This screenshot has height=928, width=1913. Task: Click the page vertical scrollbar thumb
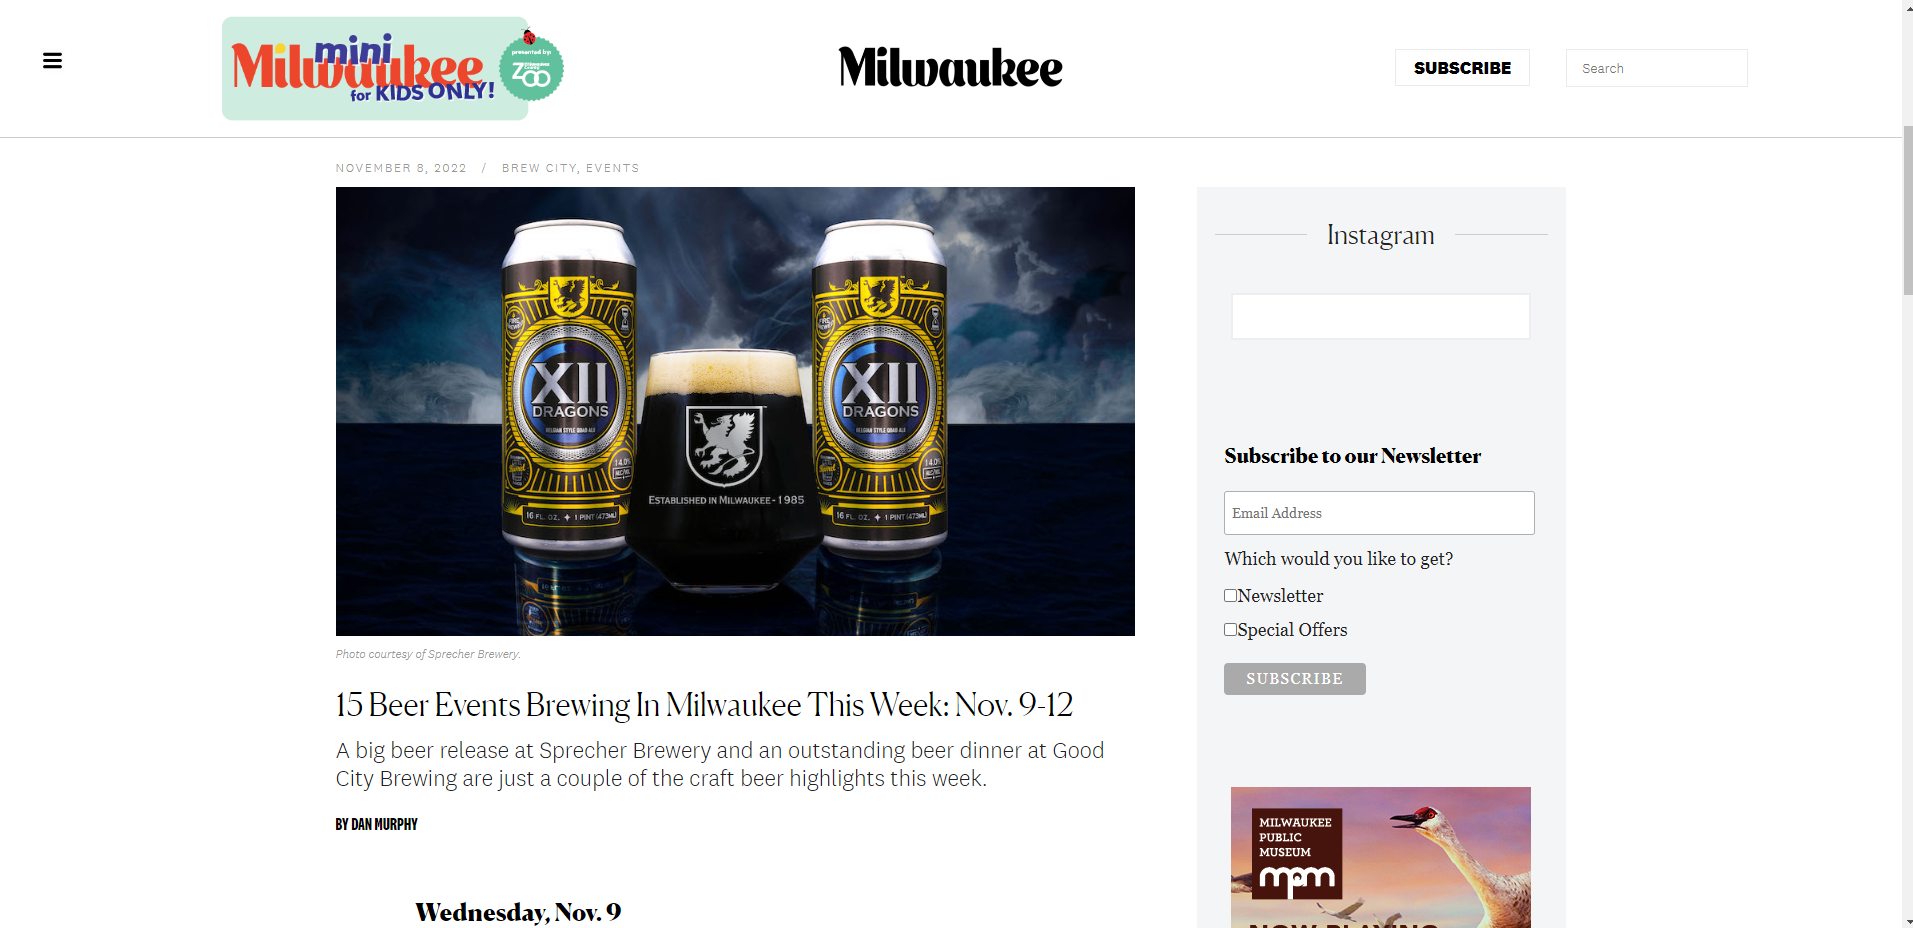click(x=1907, y=210)
